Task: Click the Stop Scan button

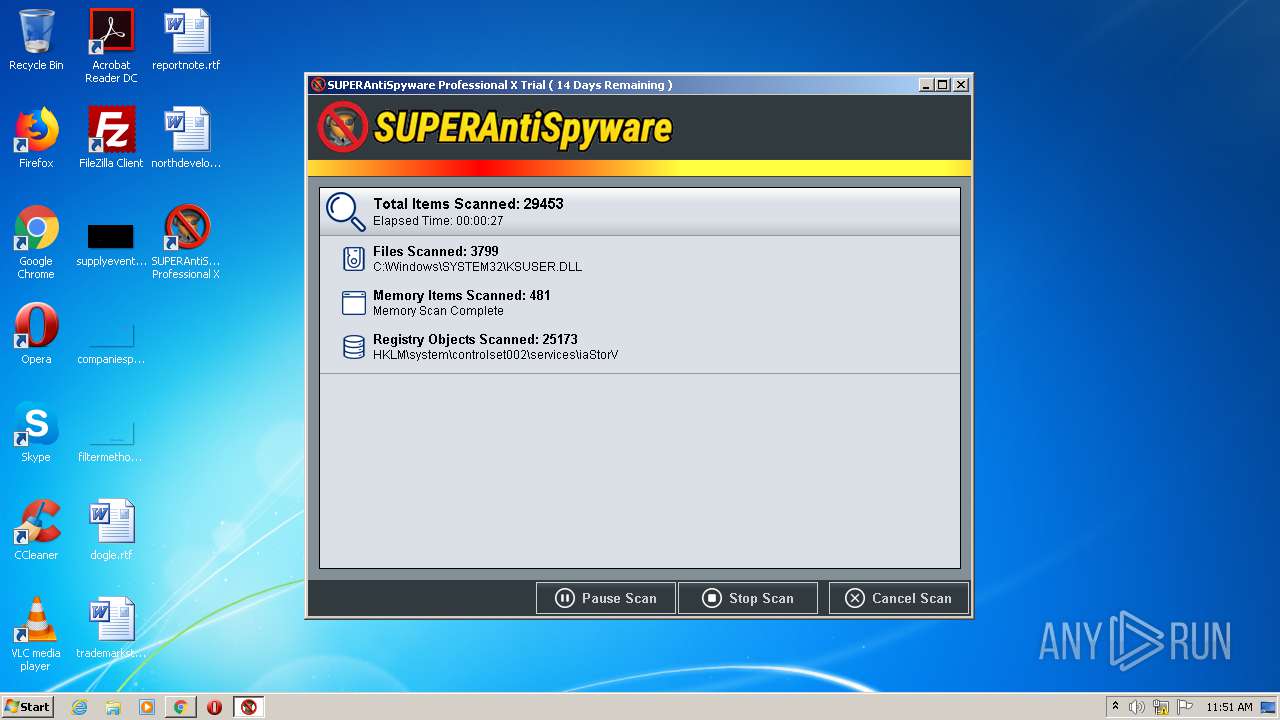Action: click(x=748, y=598)
